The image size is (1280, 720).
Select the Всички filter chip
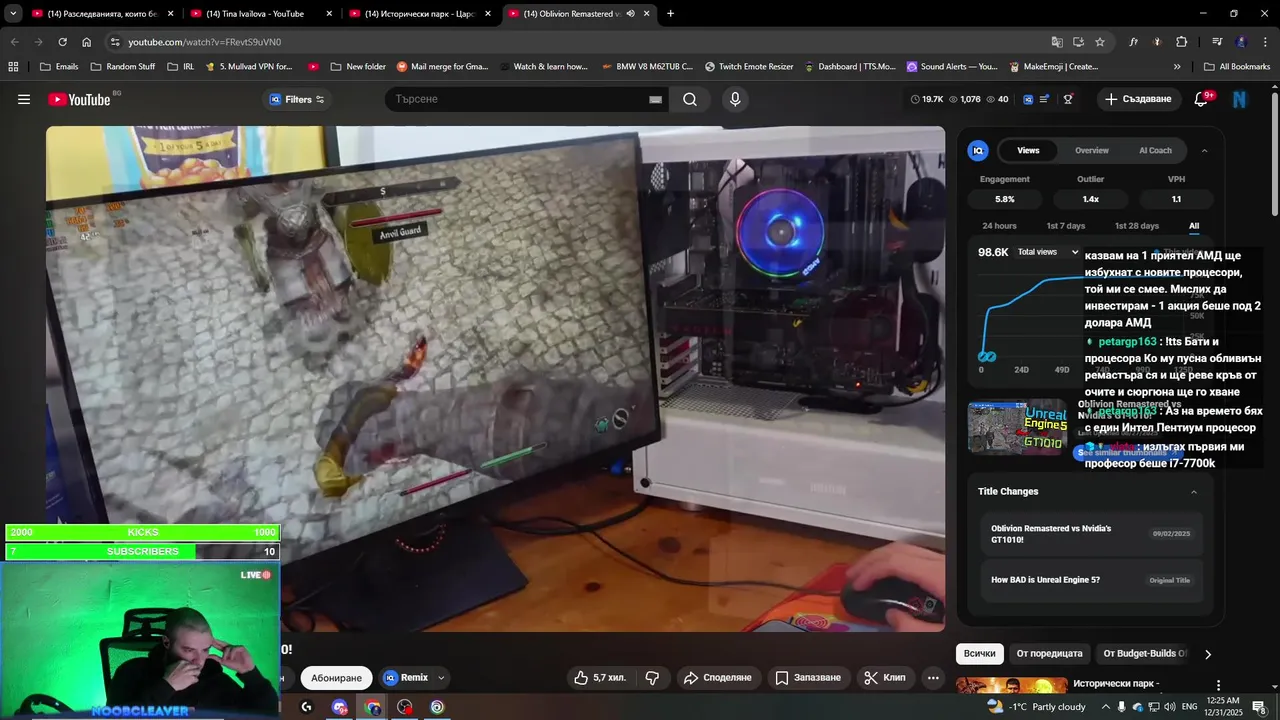980,654
